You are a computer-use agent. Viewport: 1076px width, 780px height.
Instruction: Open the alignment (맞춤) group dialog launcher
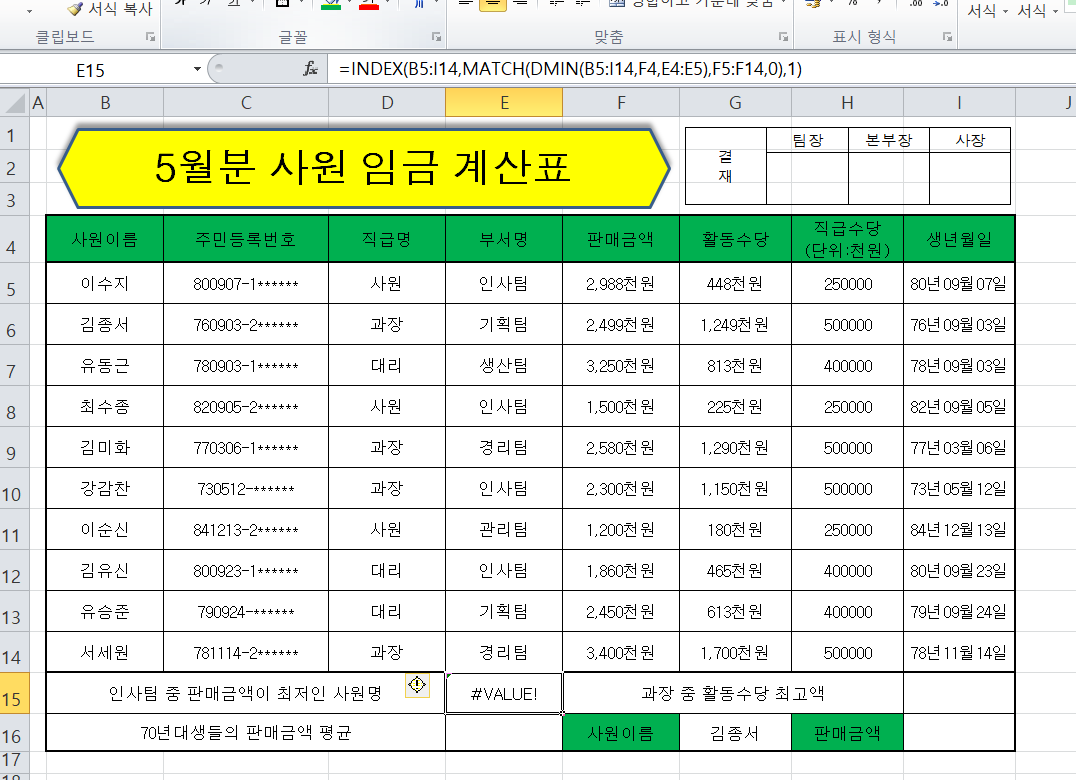(782, 37)
